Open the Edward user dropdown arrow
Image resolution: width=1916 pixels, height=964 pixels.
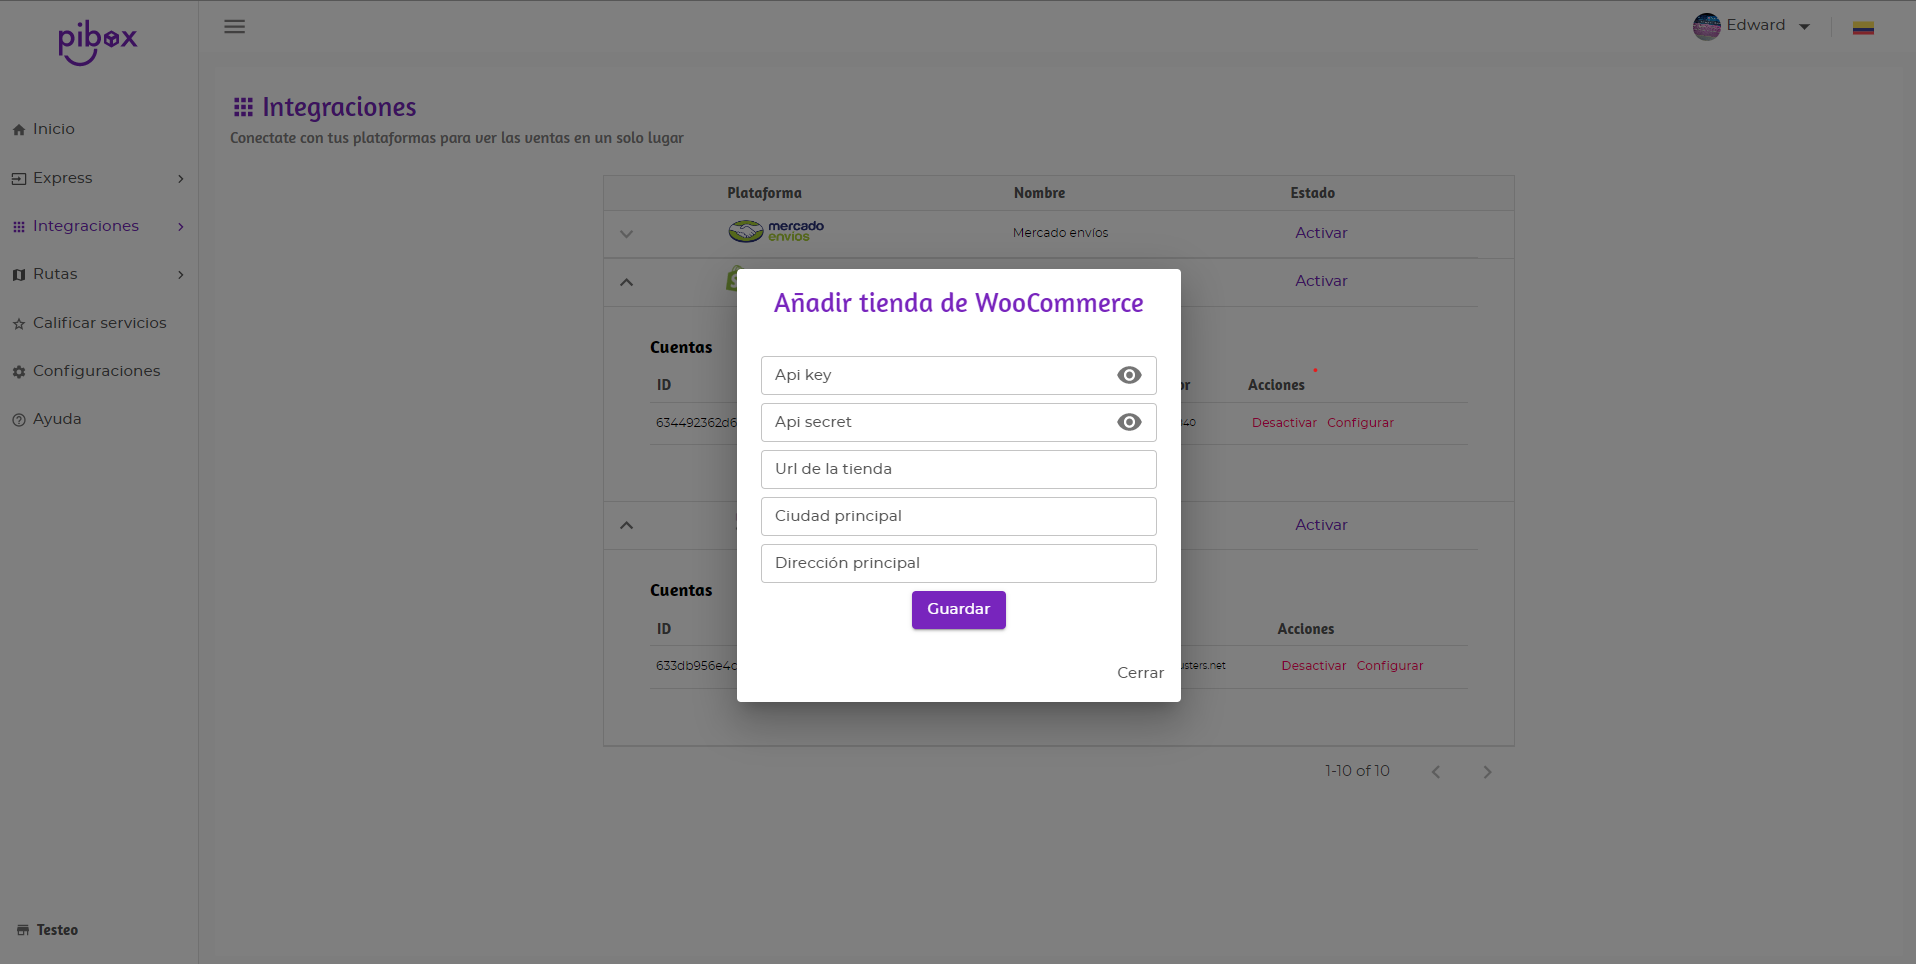tap(1805, 27)
